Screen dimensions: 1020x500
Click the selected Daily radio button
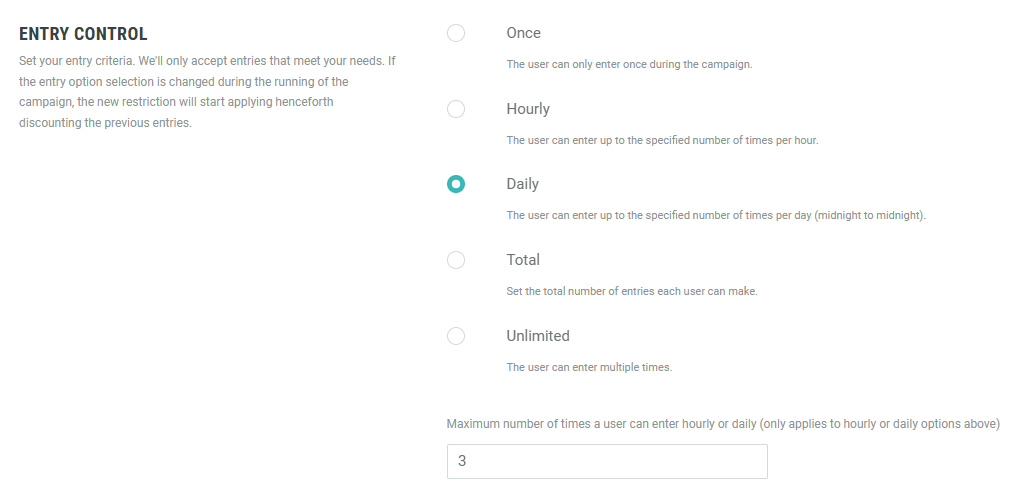[456, 184]
